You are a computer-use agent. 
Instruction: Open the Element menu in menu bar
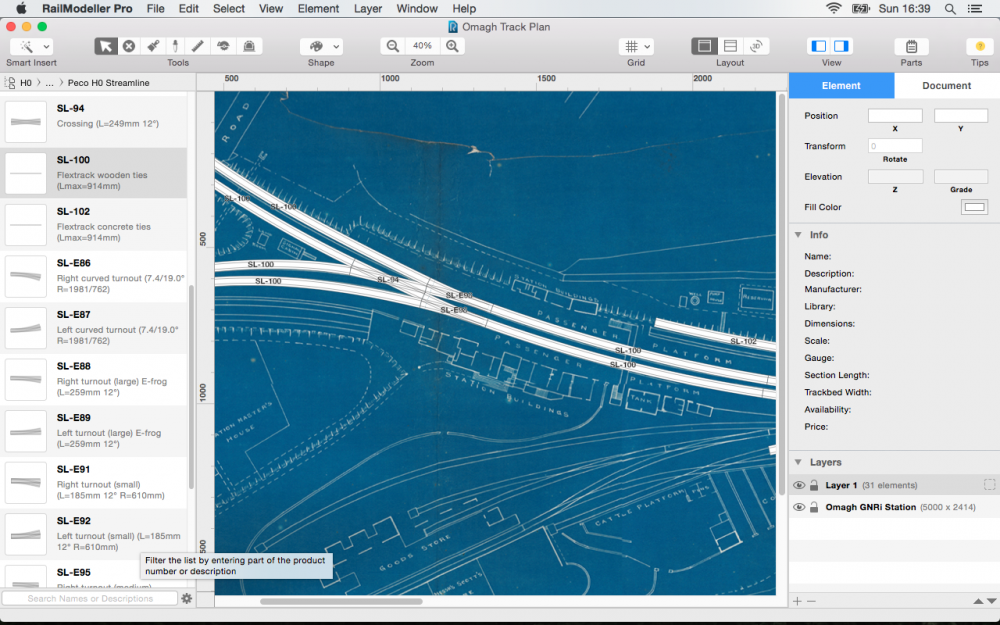(318, 8)
